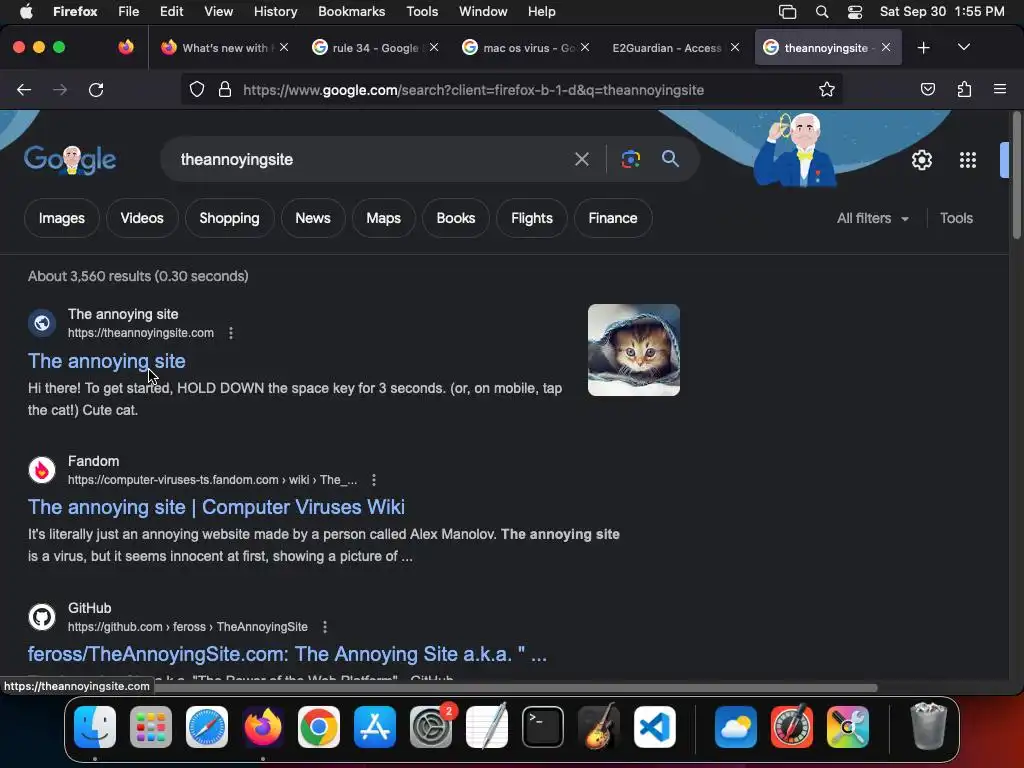Viewport: 1024px width, 768px height.
Task: Open more options for the GitHub result
Action: tap(325, 627)
